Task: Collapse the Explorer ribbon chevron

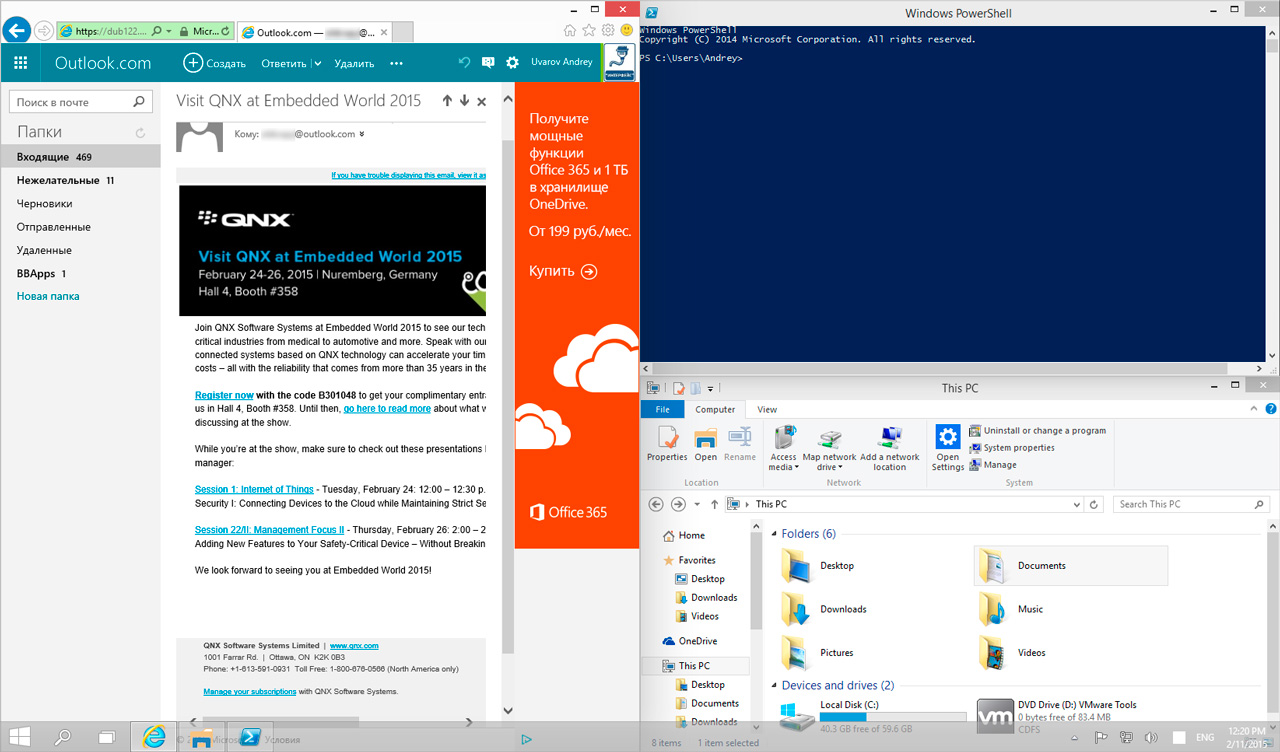Action: [x=1252, y=409]
